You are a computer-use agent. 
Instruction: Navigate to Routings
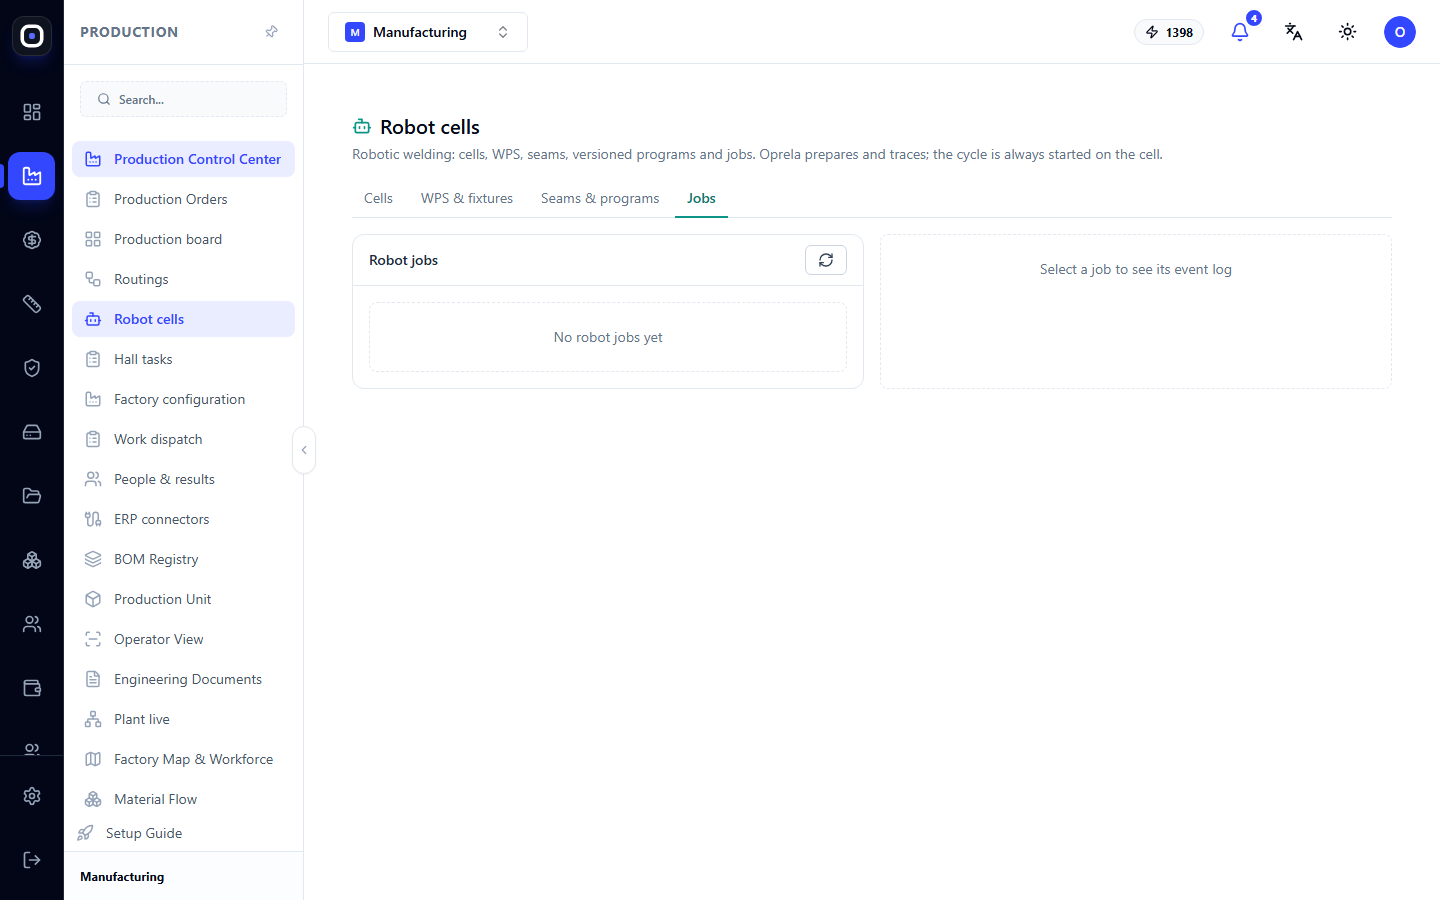[x=183, y=279]
